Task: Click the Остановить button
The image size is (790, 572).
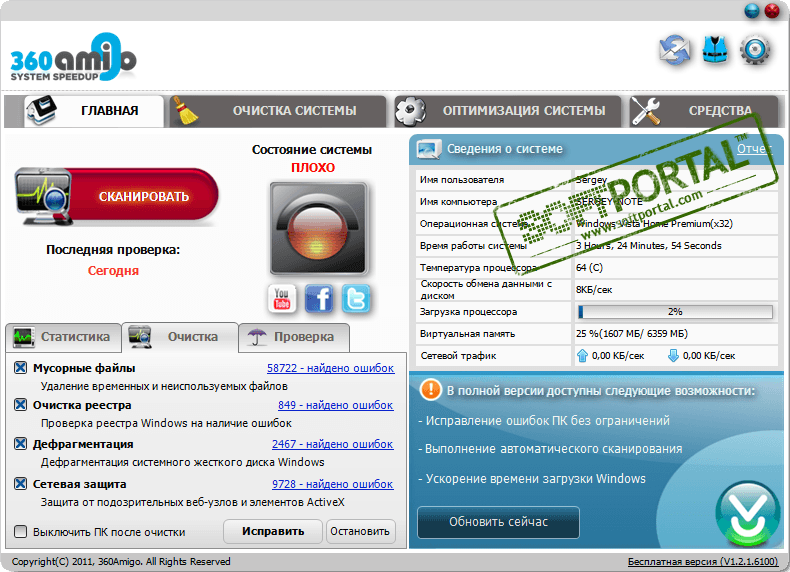Action: [360, 532]
